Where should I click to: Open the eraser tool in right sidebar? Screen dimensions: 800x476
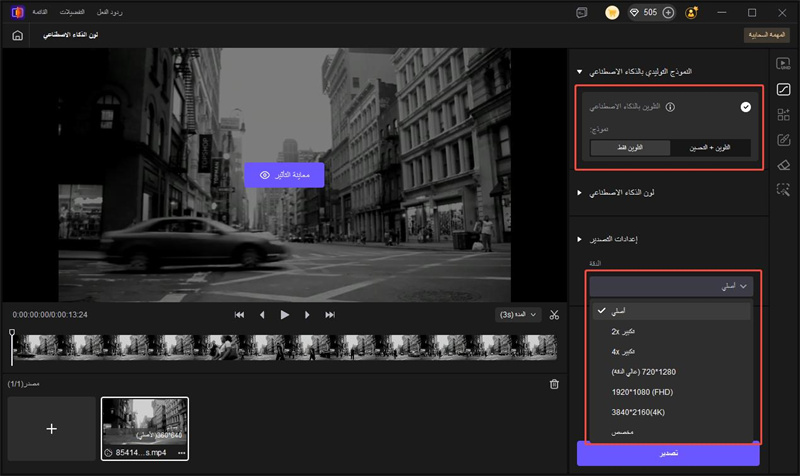[784, 164]
